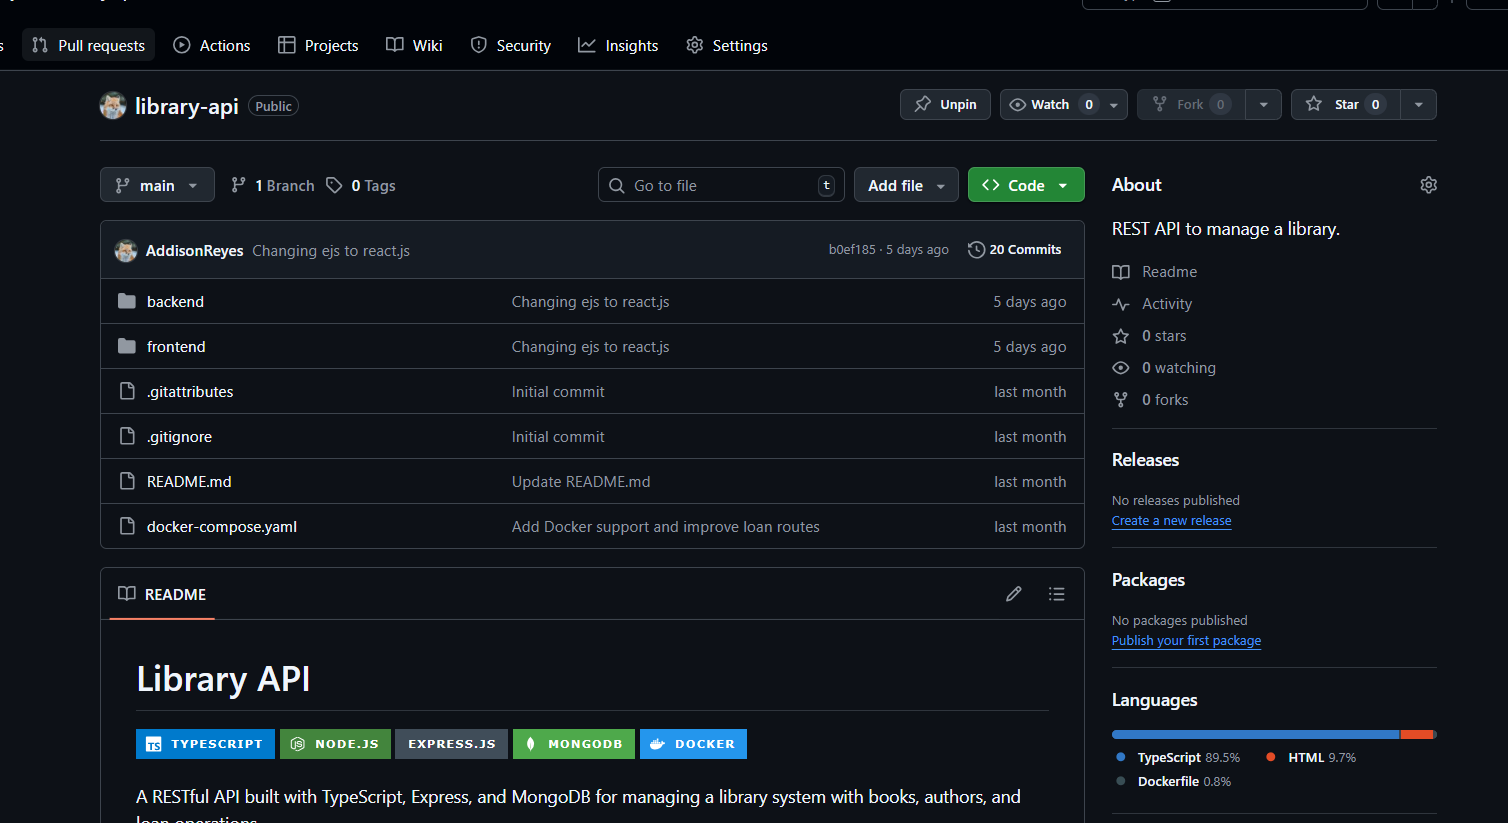
Task: Click the README outline list icon
Action: point(1056,593)
